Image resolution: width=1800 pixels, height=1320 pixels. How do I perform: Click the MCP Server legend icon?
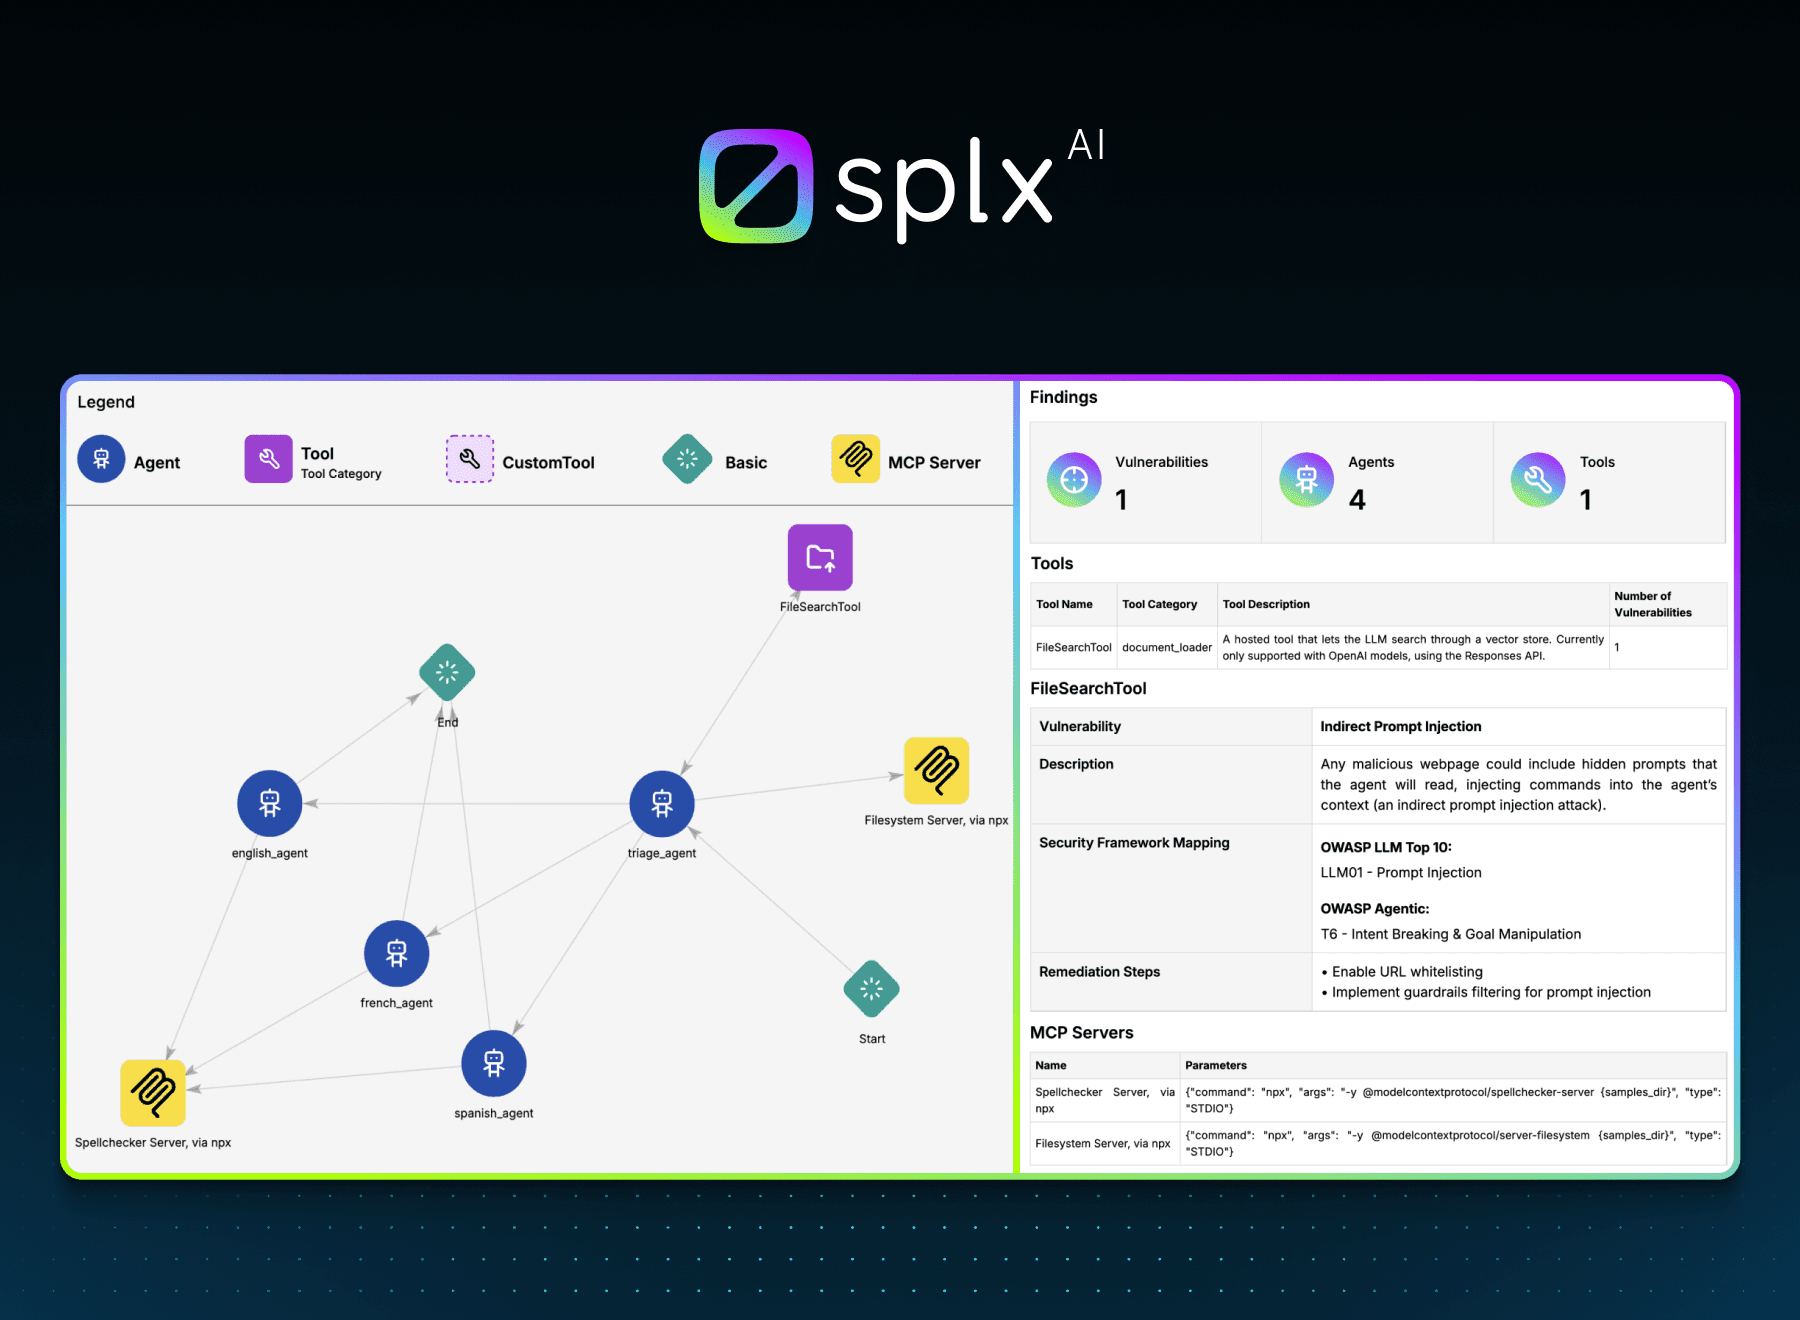pyautogui.click(x=855, y=459)
